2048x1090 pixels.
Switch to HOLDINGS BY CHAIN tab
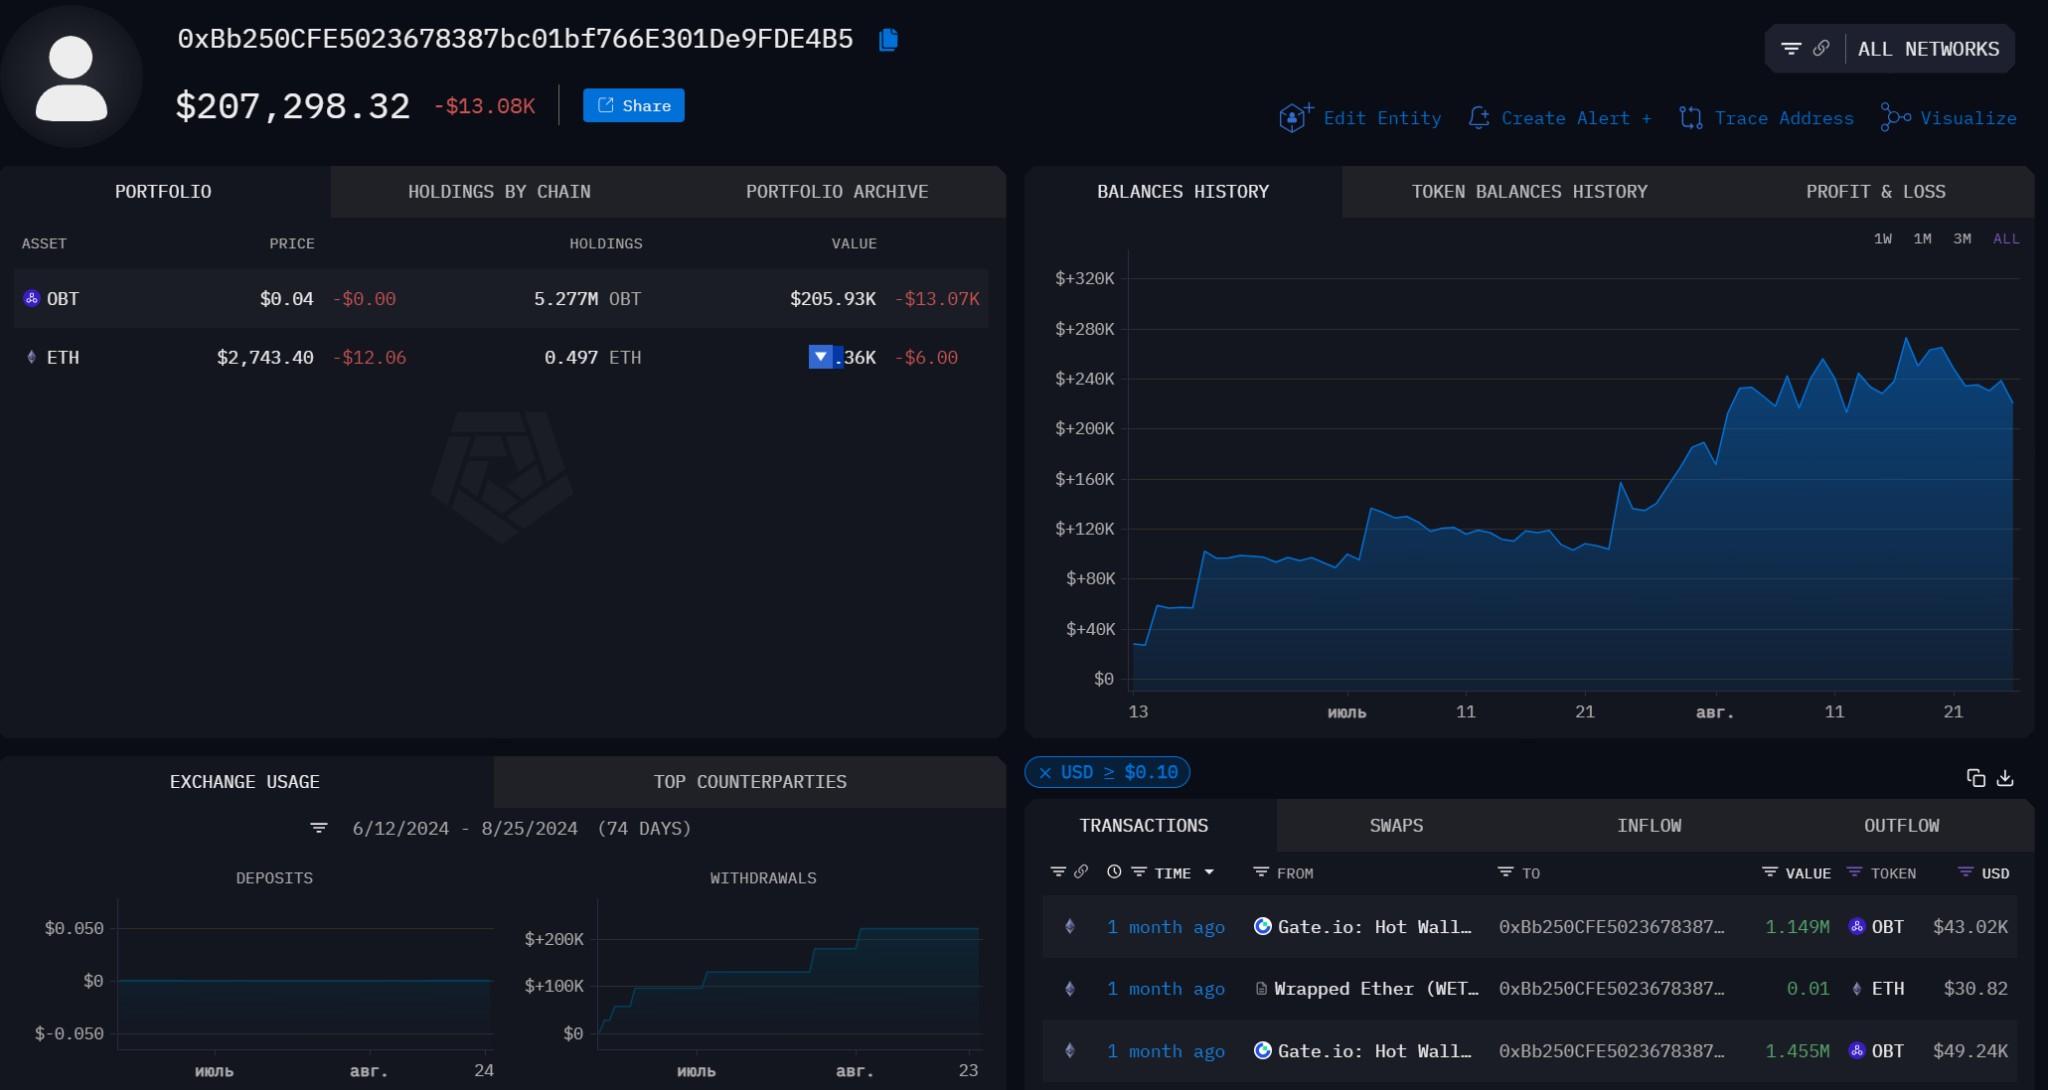point(499,191)
